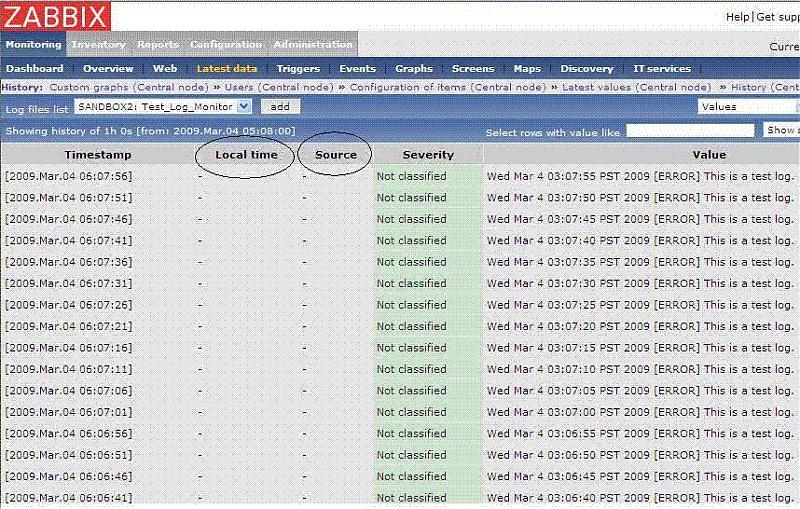The height and width of the screenshot is (509, 800).
Task: Select timestamp [2009.Mar.04 06:07:11]
Action: (68, 369)
